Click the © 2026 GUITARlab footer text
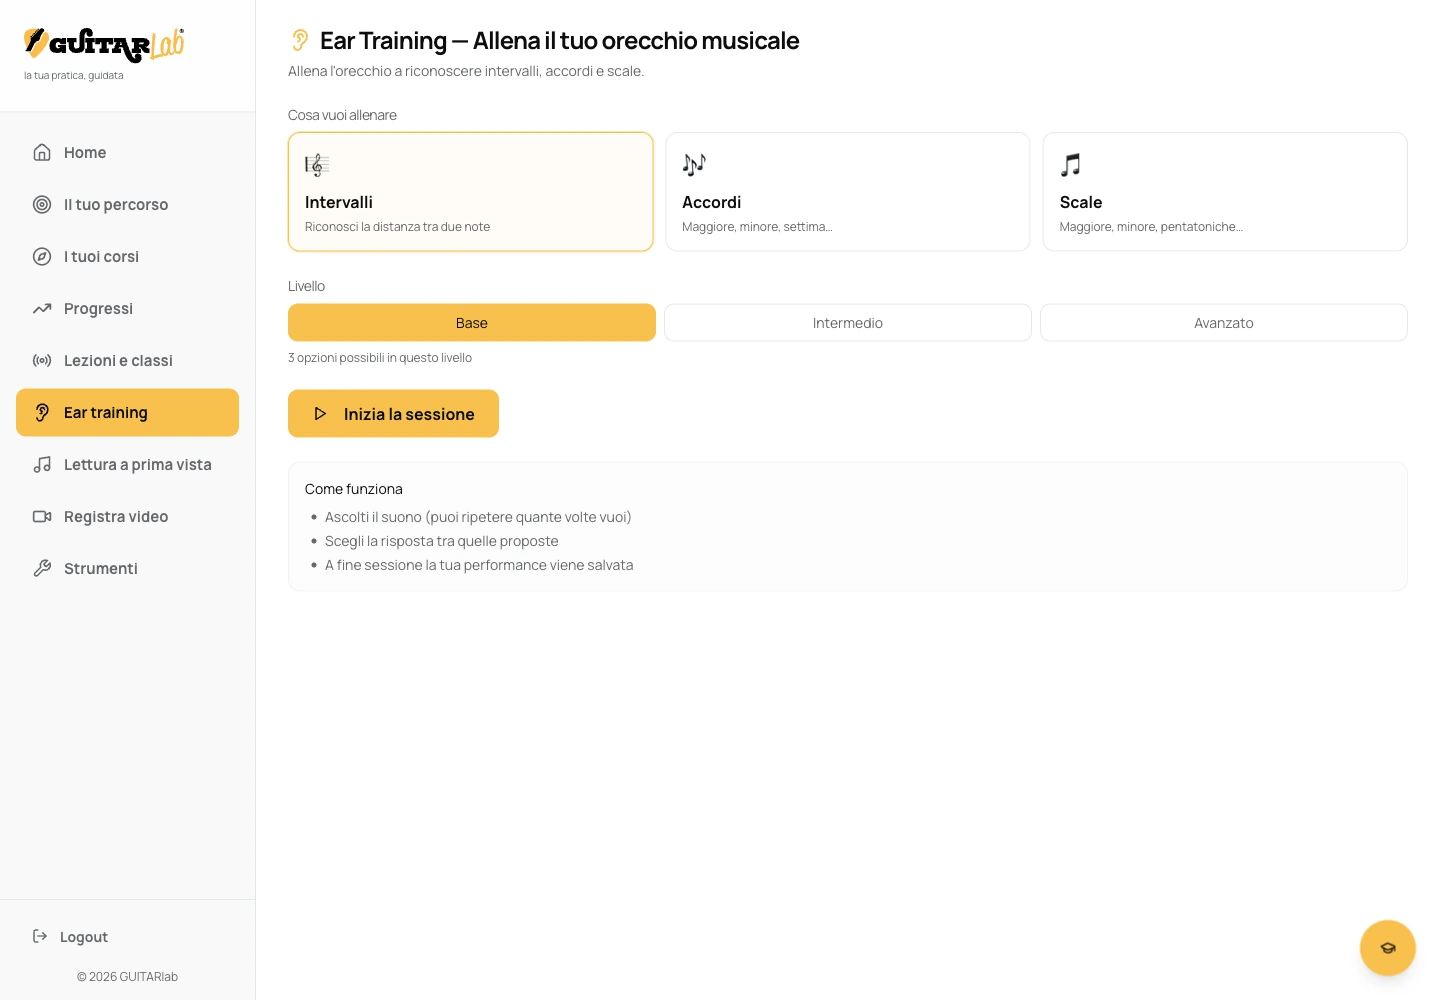The image size is (1440, 1000). [x=127, y=977]
